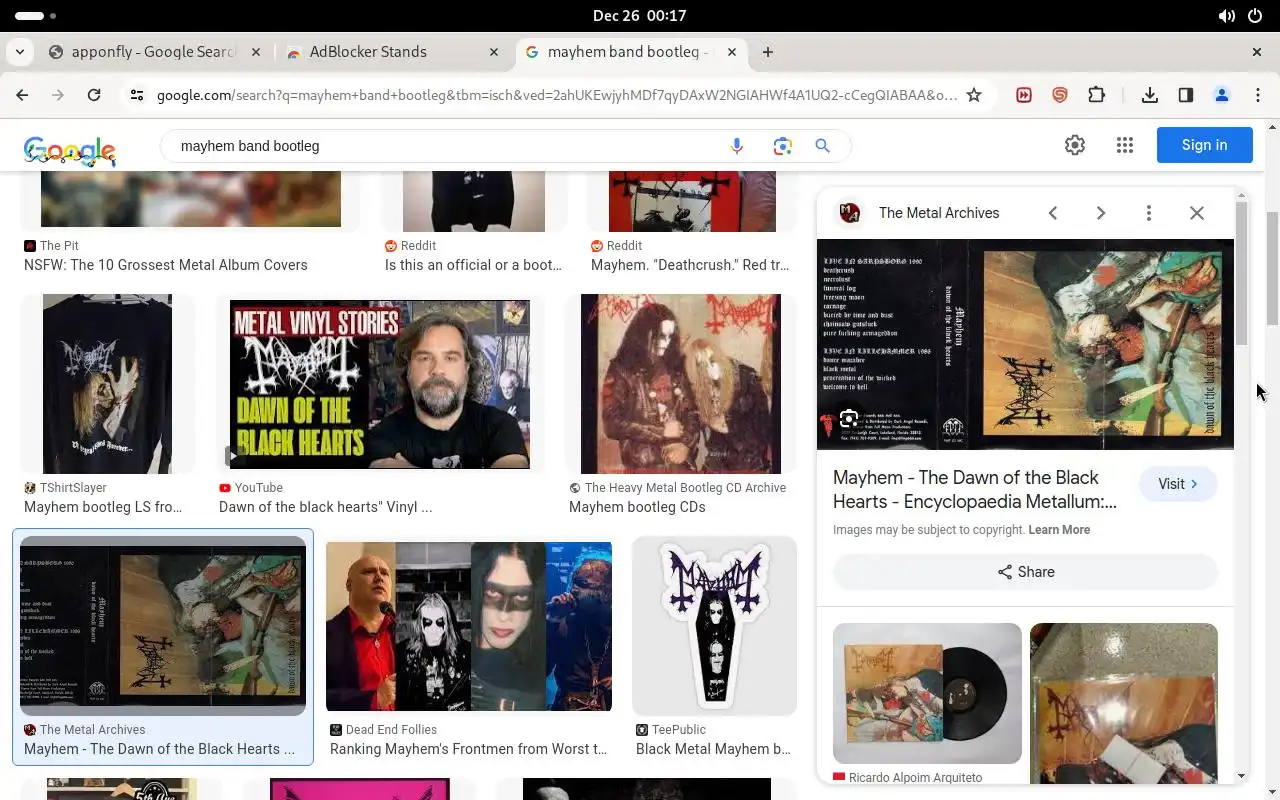The width and height of the screenshot is (1280, 800).
Task: Click the search query input field
Action: tap(450, 146)
